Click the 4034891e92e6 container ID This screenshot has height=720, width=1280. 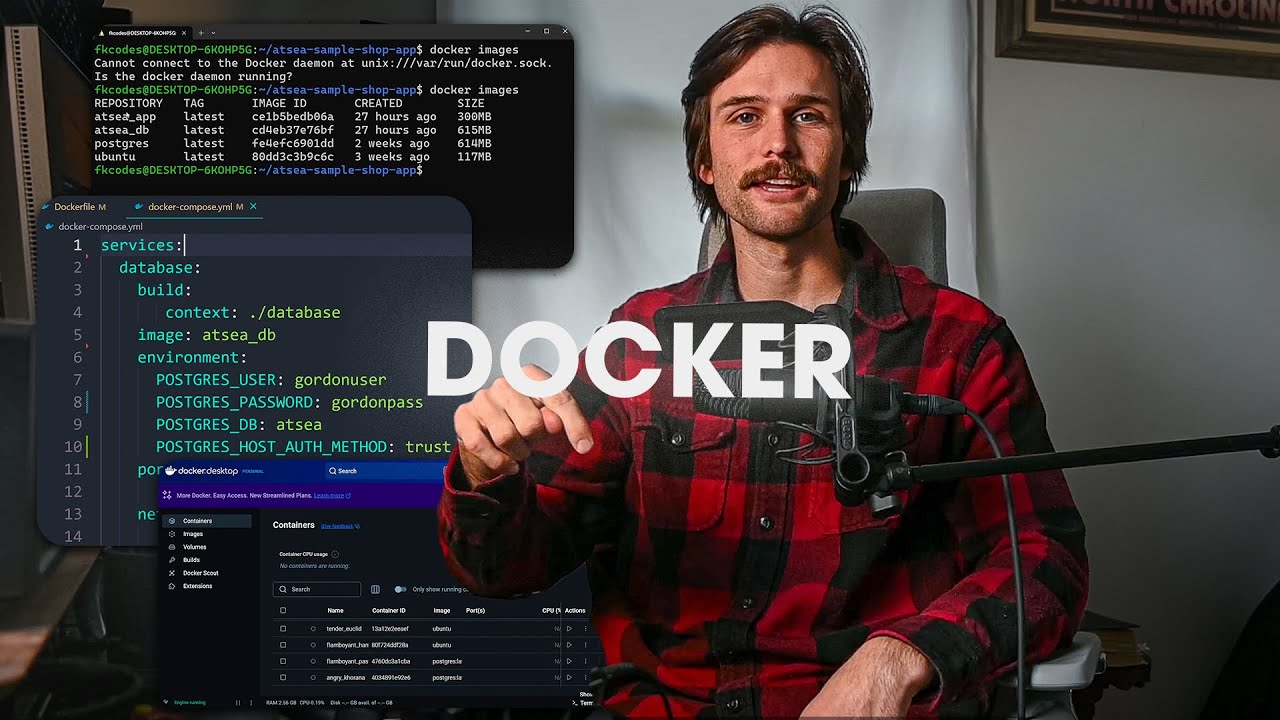tap(391, 678)
